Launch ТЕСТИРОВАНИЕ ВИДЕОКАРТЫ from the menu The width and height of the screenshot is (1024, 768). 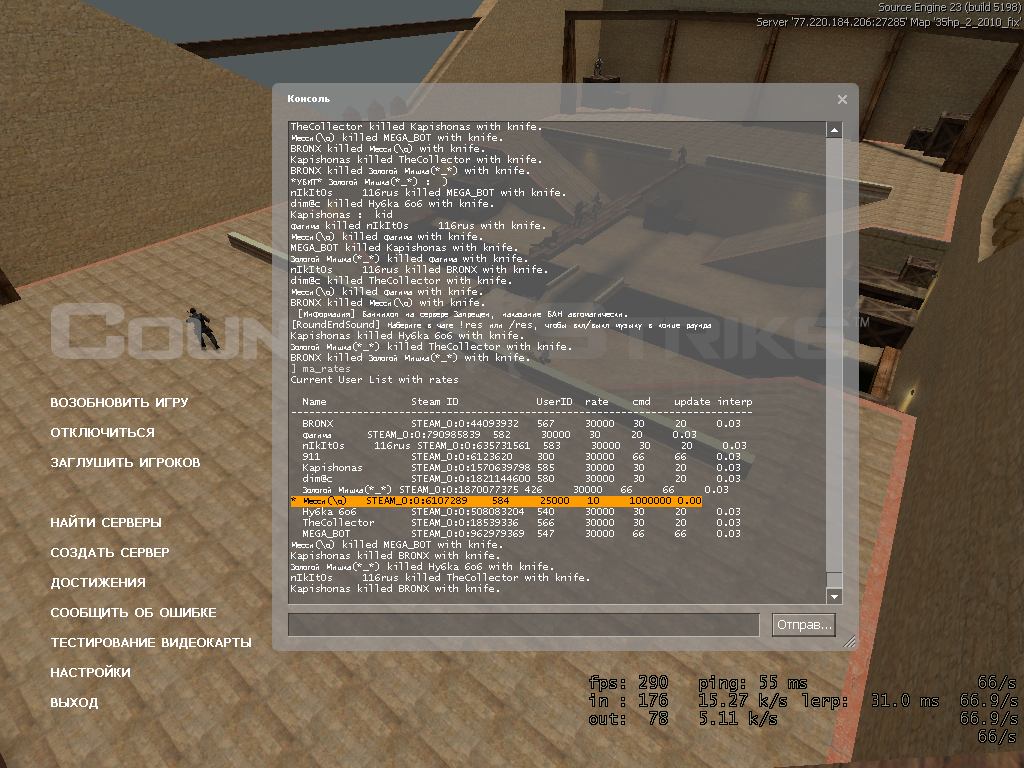pyautogui.click(x=151, y=643)
